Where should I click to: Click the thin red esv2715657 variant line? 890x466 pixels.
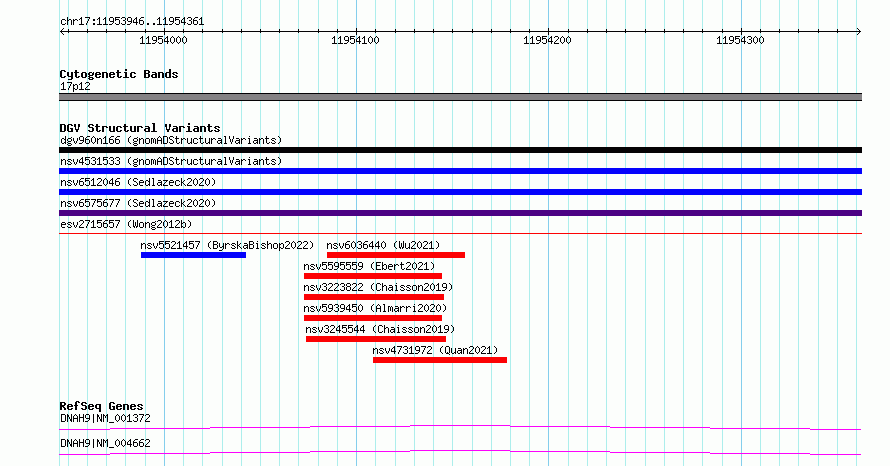point(460,233)
